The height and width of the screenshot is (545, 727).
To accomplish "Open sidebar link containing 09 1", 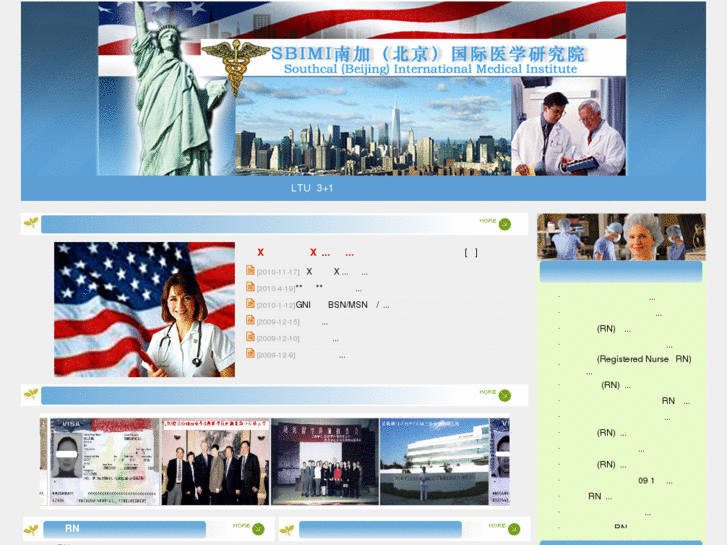I will tap(655, 481).
